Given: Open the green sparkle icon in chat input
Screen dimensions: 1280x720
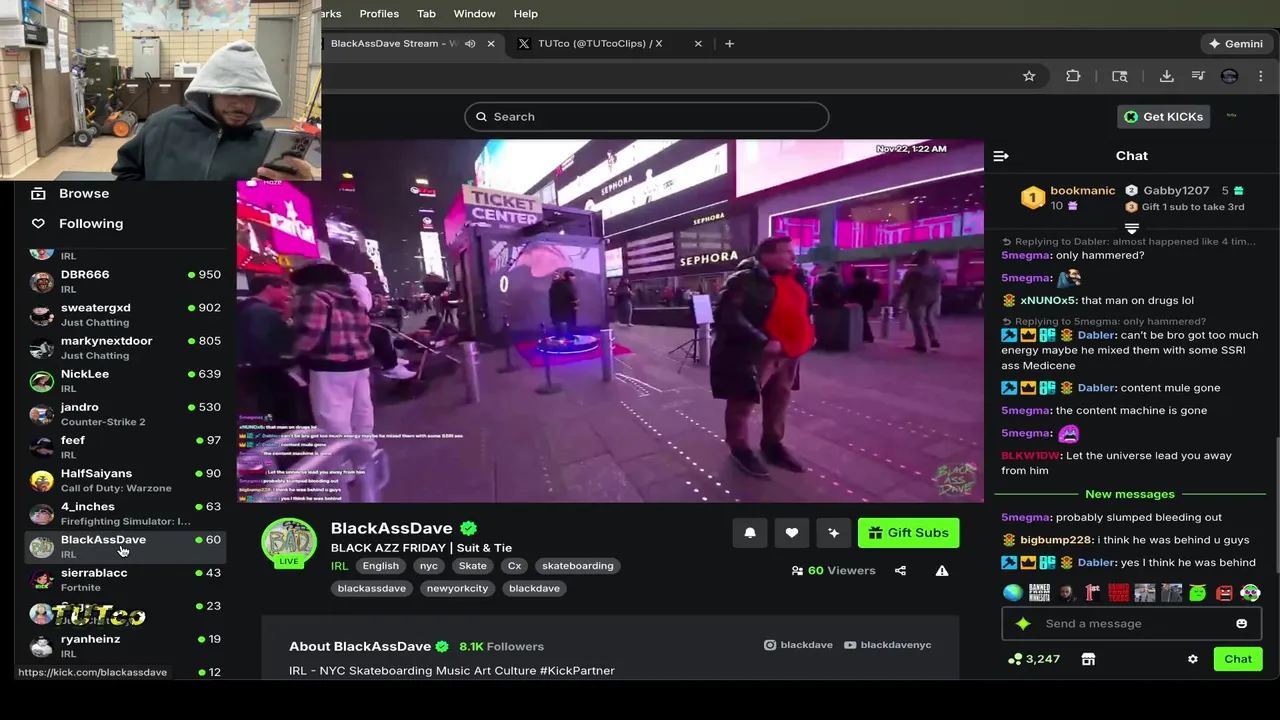Looking at the screenshot, I should [x=1023, y=624].
